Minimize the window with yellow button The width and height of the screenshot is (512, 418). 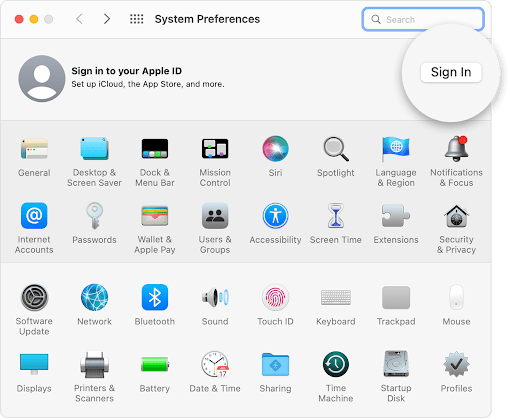pos(34,19)
